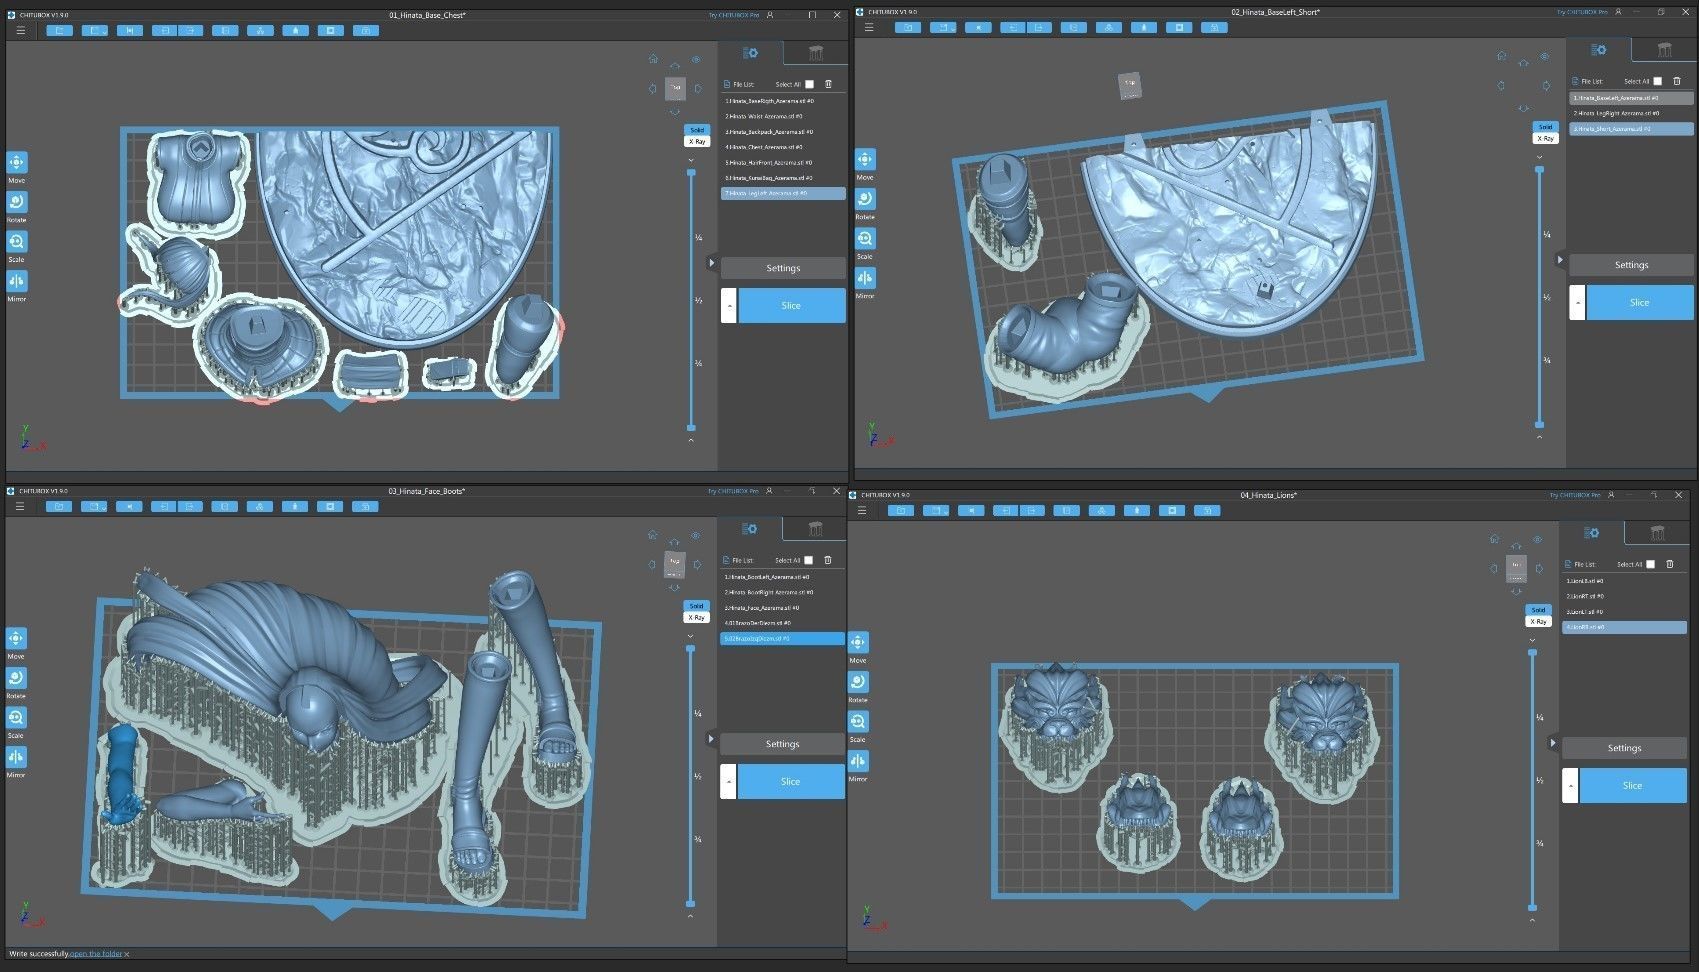Check Select All in 01_Hinata_Base_Chest file list
The image size is (1699, 972).
coord(809,84)
